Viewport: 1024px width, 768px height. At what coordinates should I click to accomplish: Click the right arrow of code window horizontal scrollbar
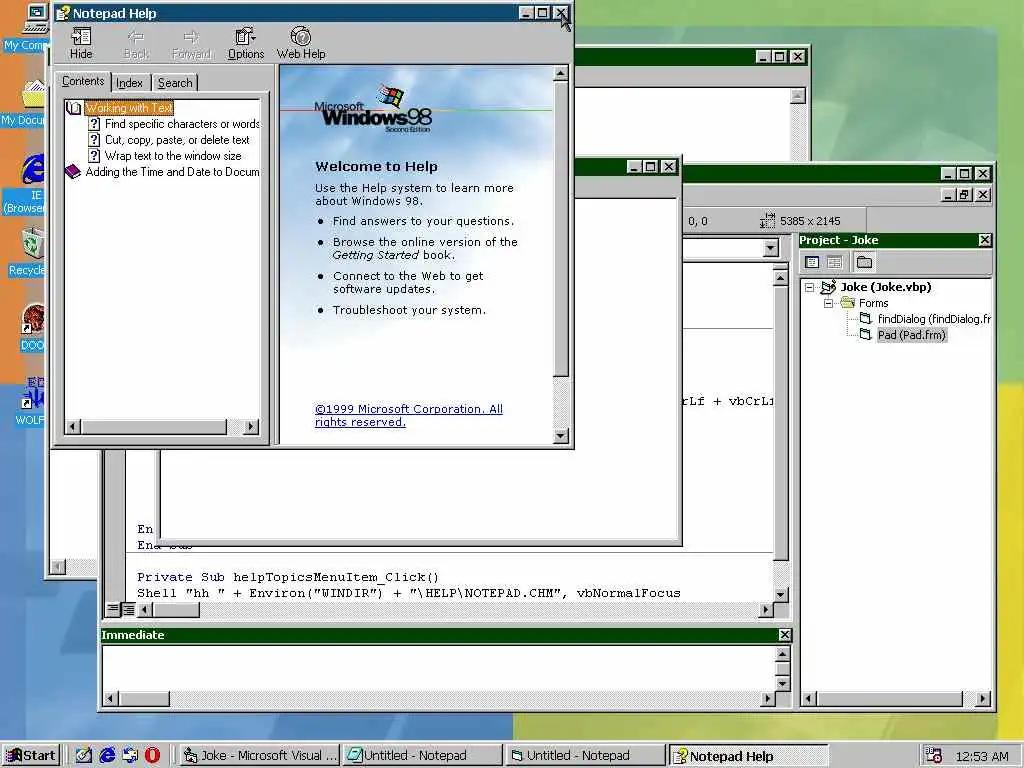(x=766, y=609)
